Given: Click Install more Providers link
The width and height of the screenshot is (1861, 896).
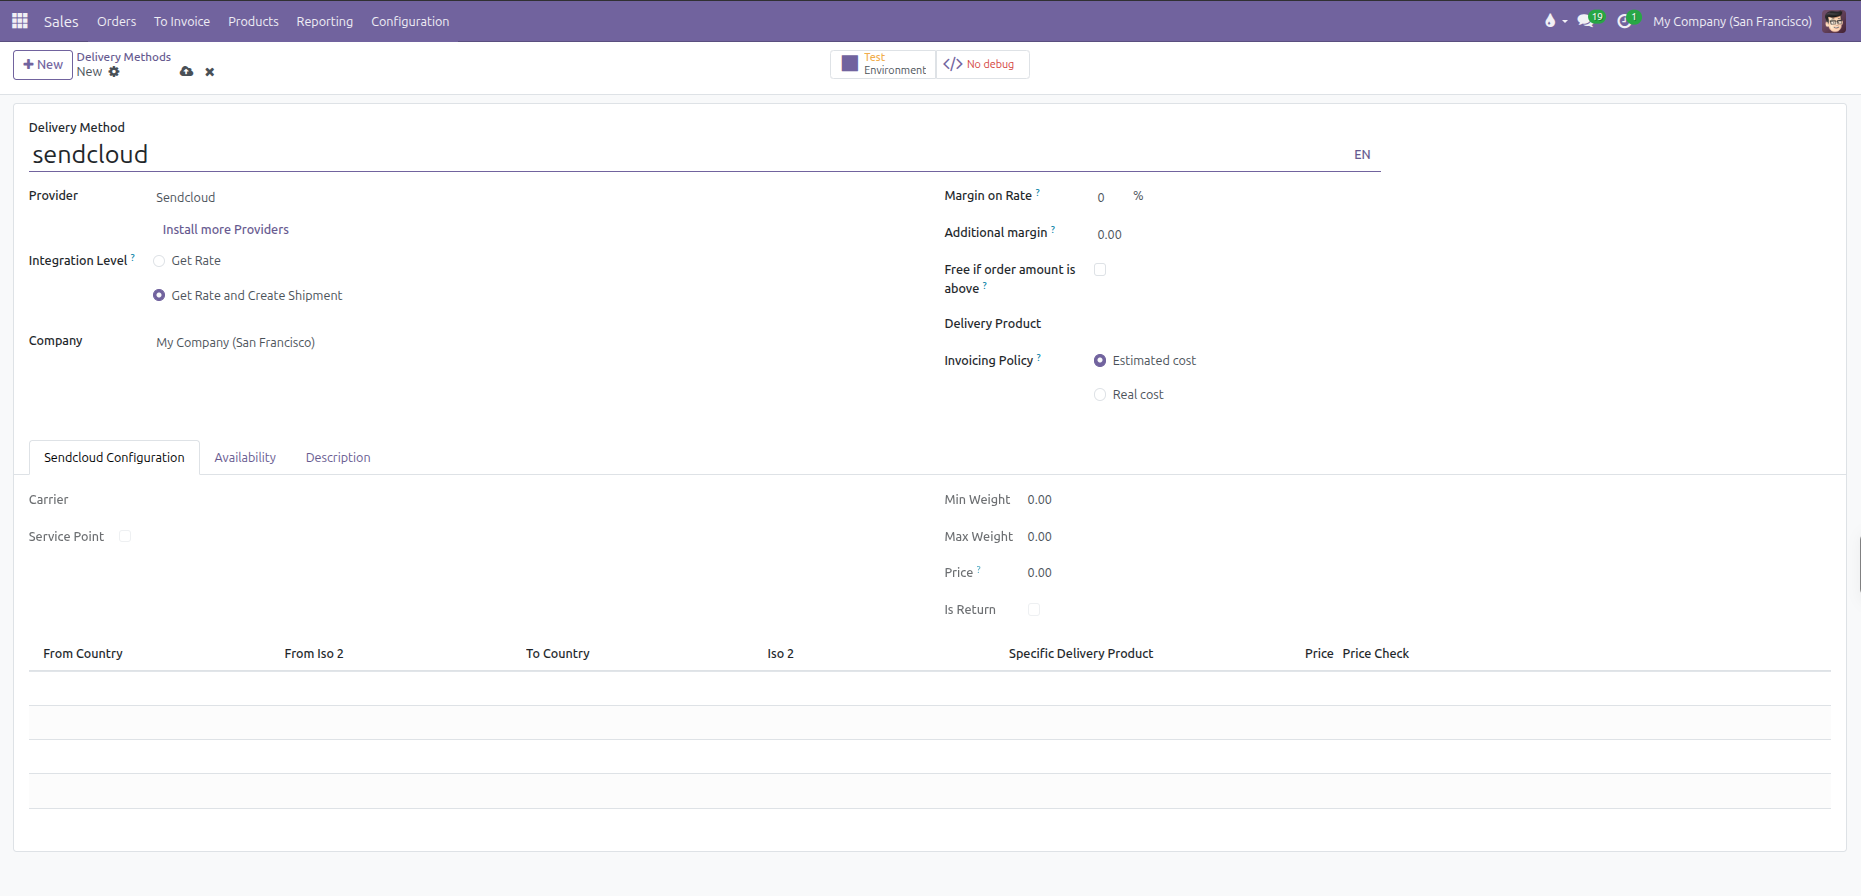Looking at the screenshot, I should (226, 230).
